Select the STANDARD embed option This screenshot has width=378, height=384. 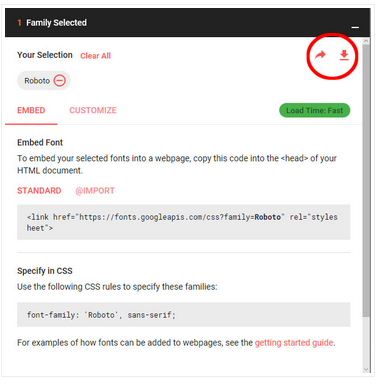tap(39, 191)
